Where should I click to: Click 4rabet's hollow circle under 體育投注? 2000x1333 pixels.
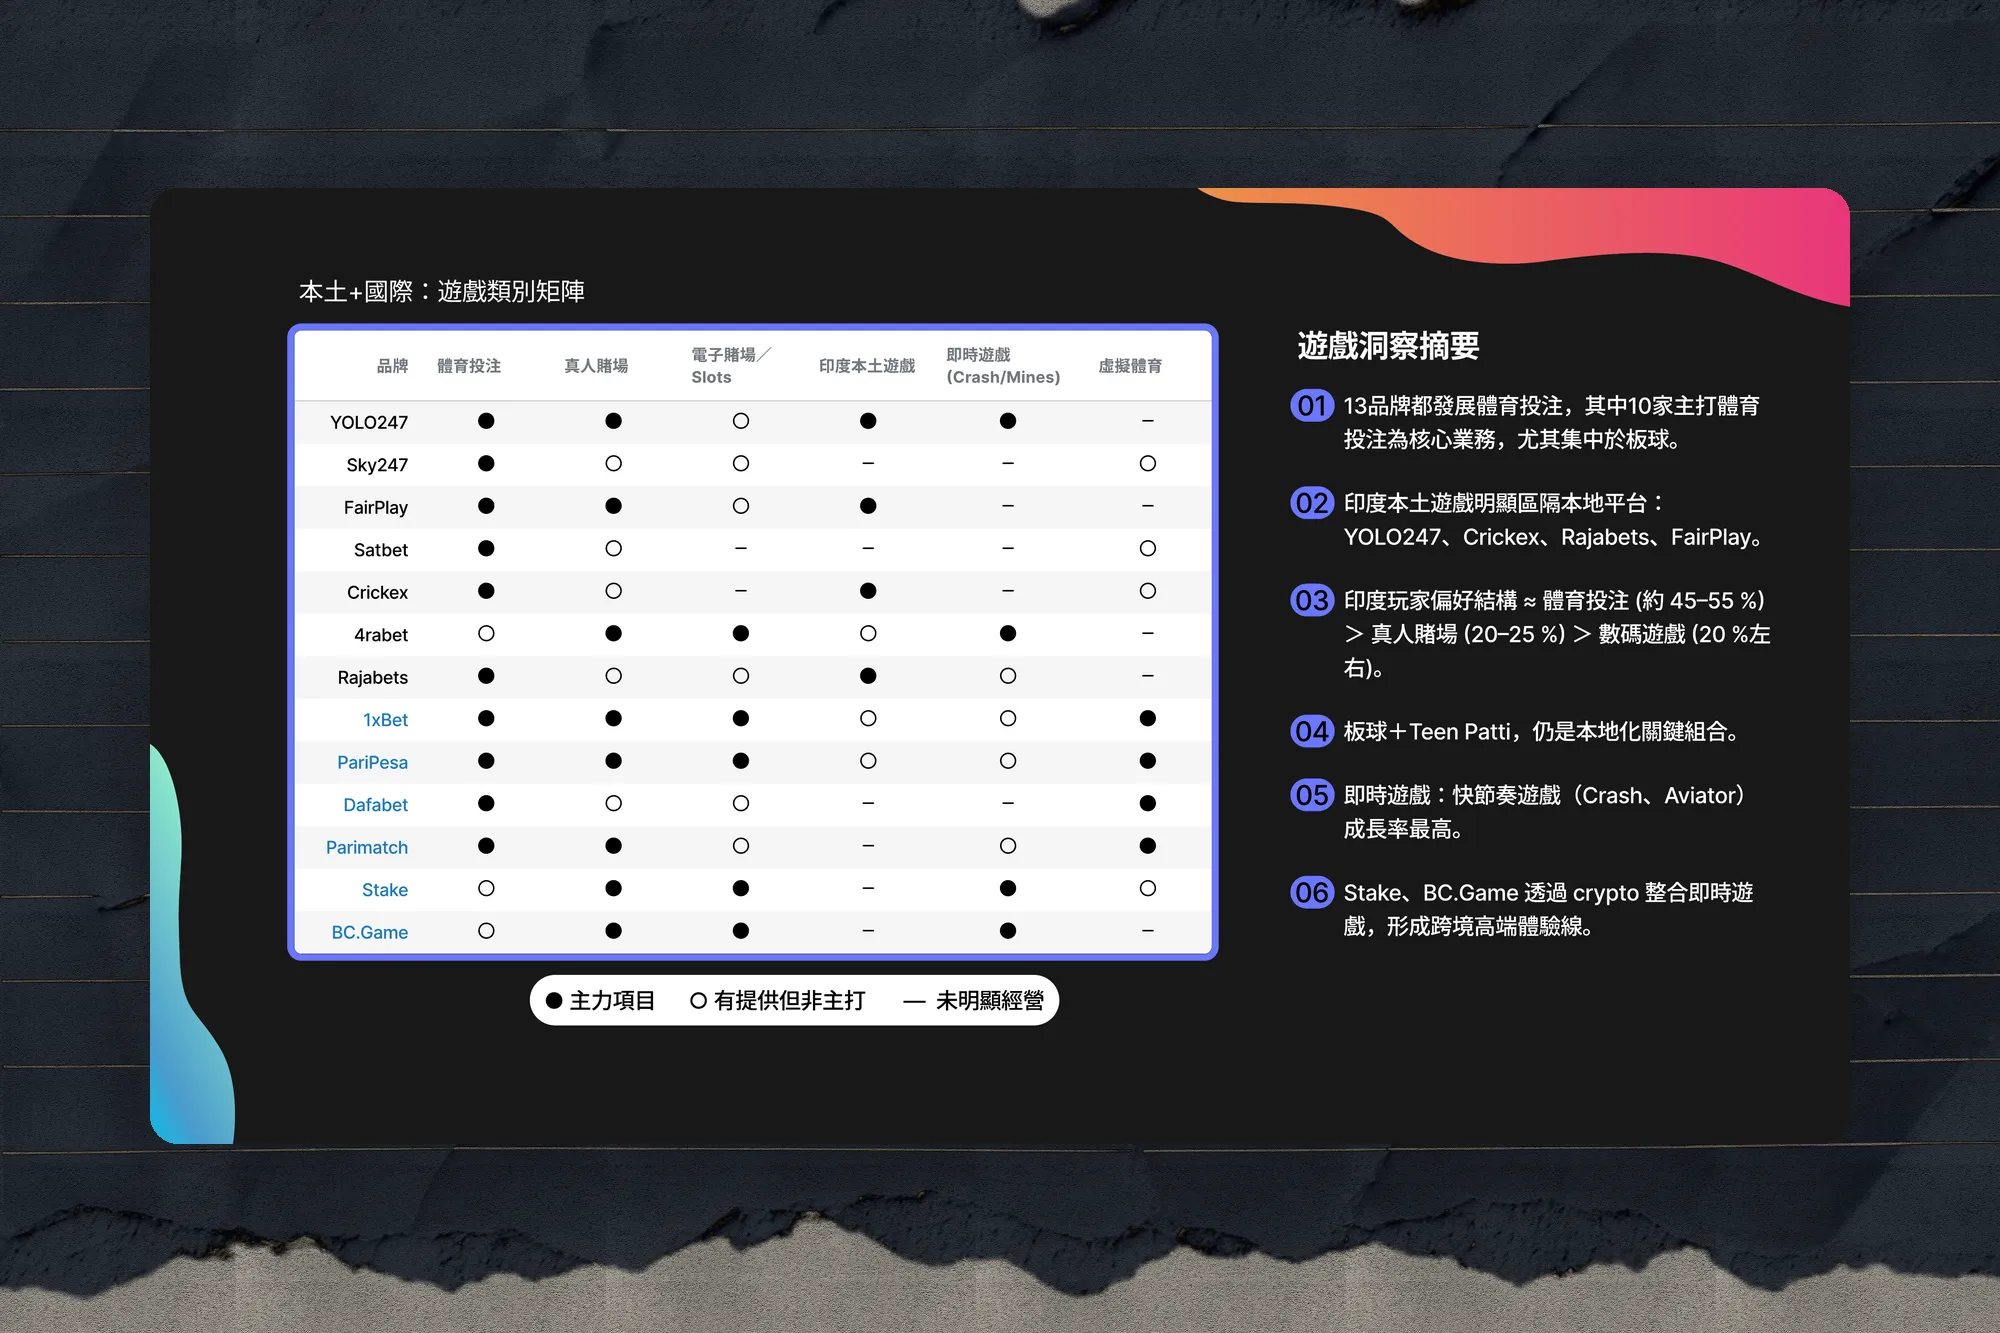pos(486,633)
